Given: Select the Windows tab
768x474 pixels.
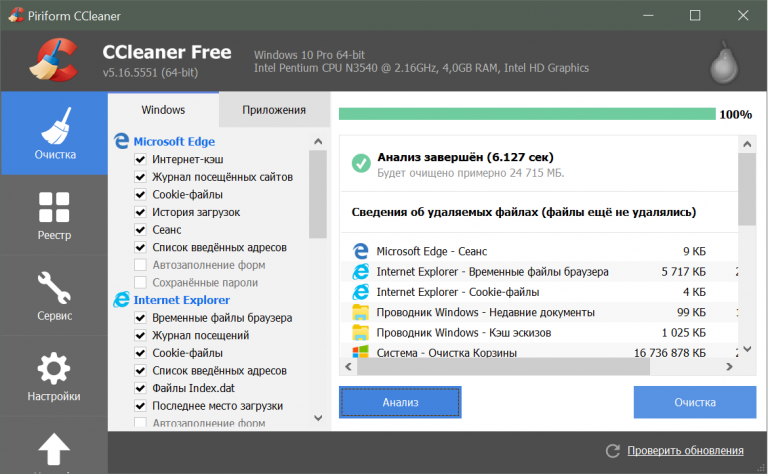Looking at the screenshot, I should 163,110.
